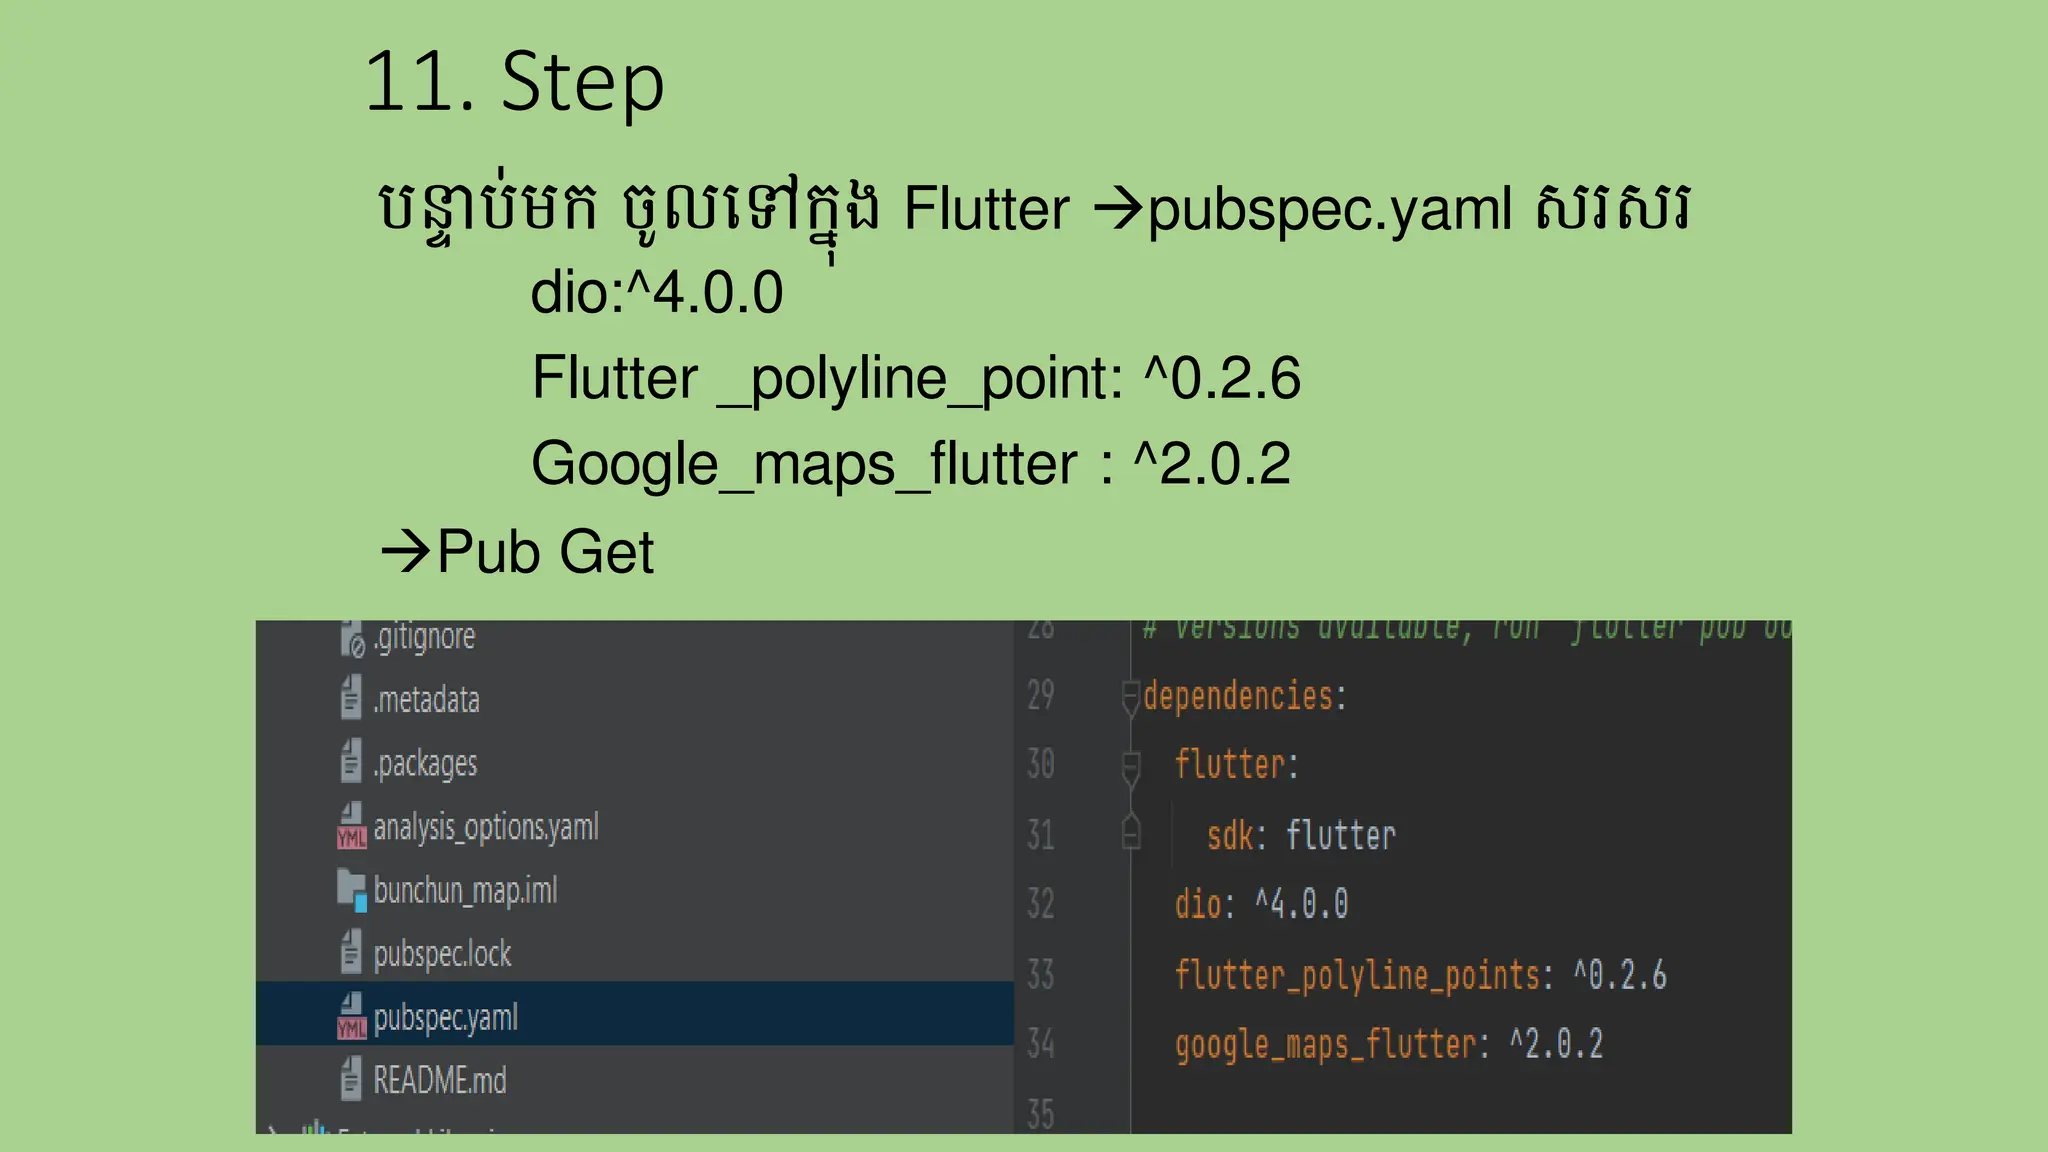Click Flutter _polyline_point: ^0.2.6 slide text
The width and height of the screenshot is (2048, 1152).
click(916, 380)
